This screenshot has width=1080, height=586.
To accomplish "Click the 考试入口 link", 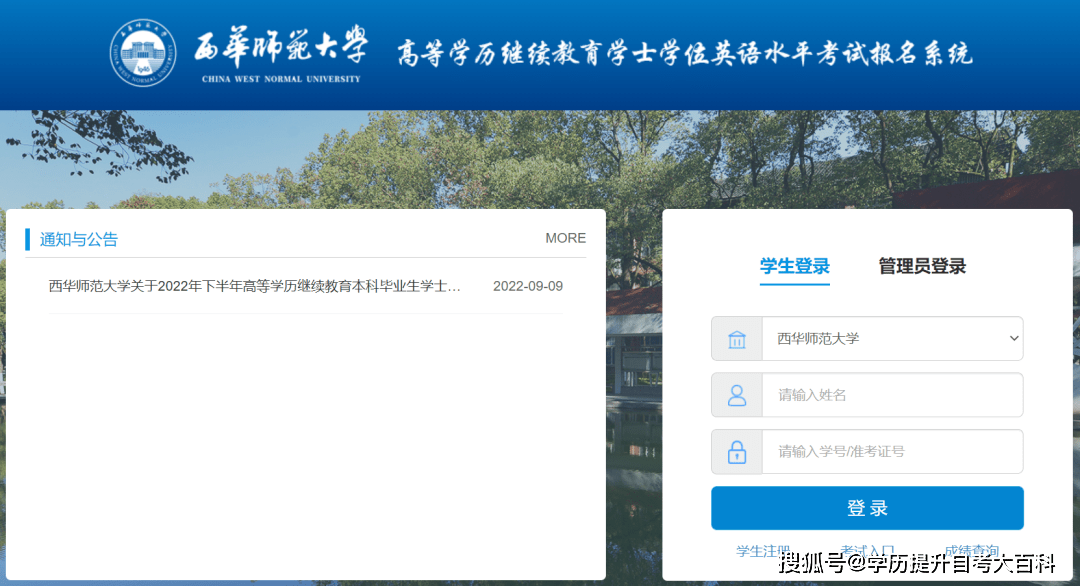I will (x=867, y=551).
